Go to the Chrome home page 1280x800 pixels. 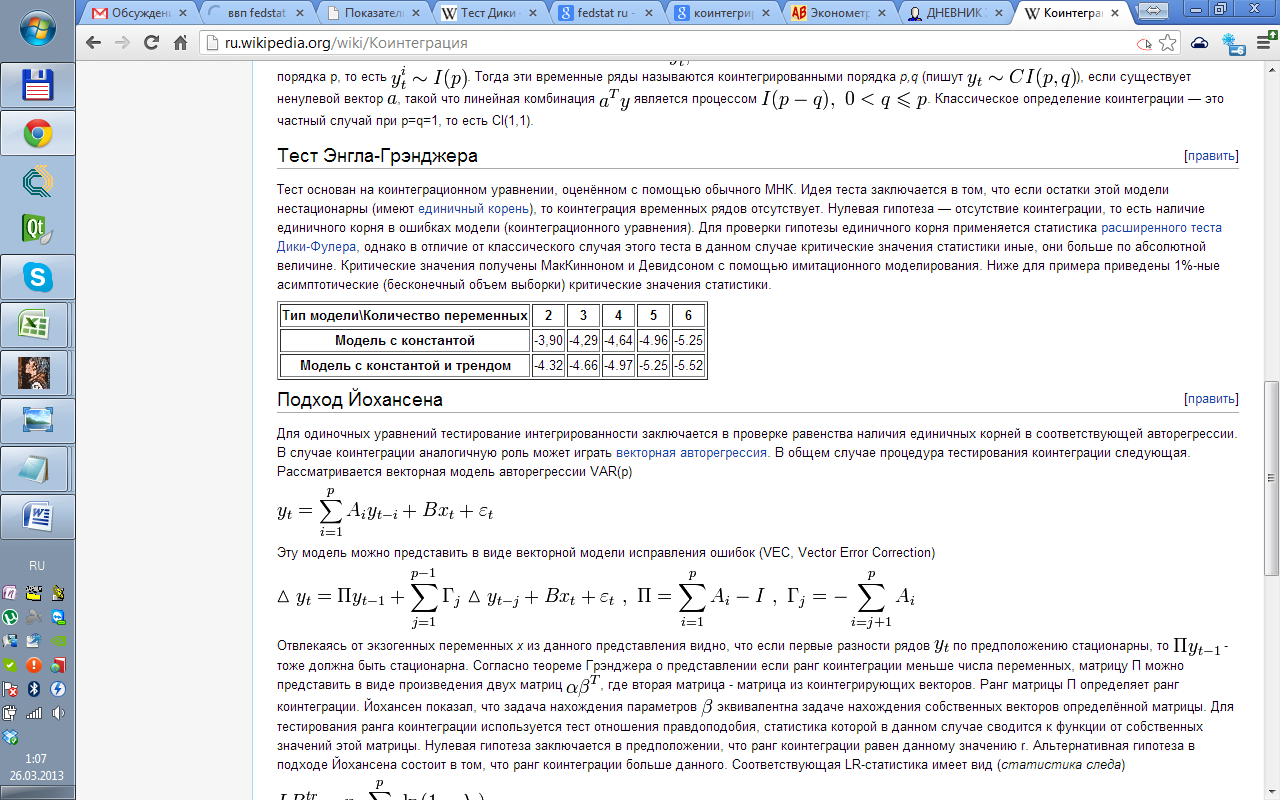pyautogui.click(x=181, y=43)
